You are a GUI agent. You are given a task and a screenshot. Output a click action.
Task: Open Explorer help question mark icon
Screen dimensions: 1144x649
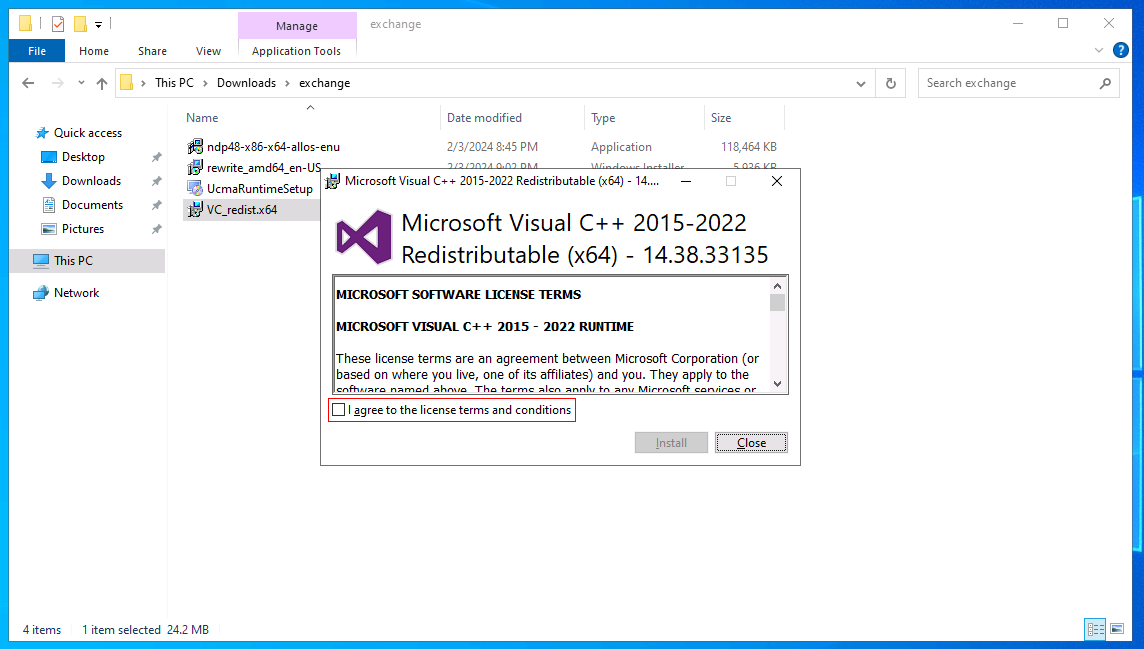1121,50
